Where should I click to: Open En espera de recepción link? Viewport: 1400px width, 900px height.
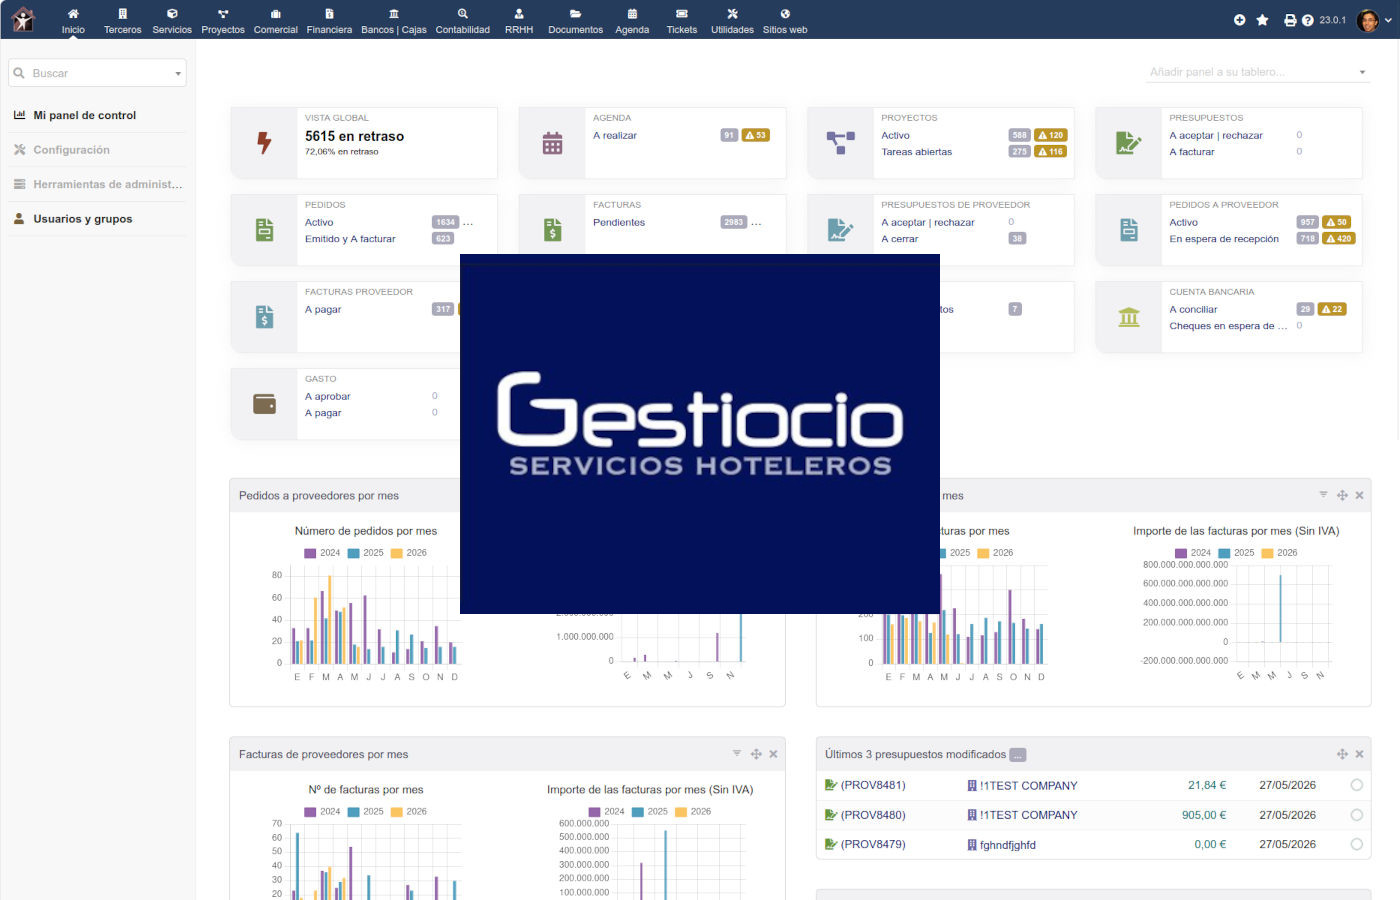coord(1224,239)
